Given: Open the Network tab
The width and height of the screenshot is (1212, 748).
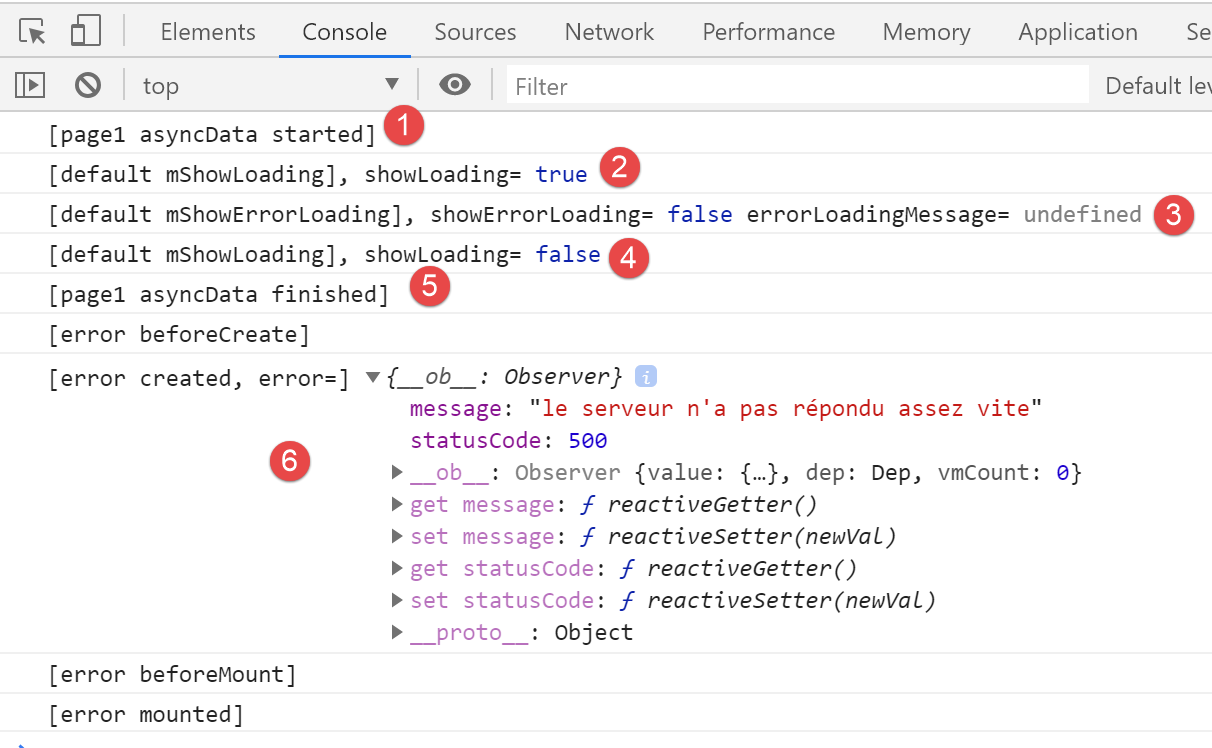Looking at the screenshot, I should 609,32.
